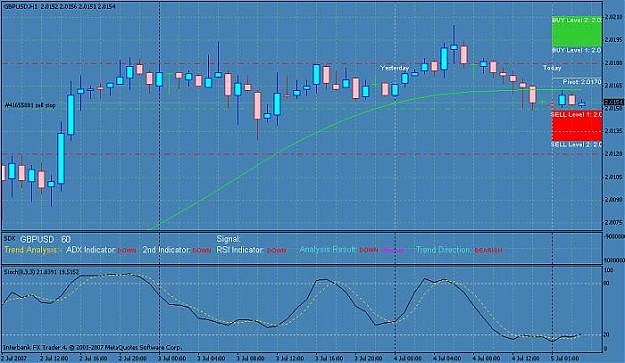Click the '2nd Indicator: DOWN' readout
Image resolution: width=625 pixels, height=363 pixels.
pyautogui.click(x=177, y=250)
